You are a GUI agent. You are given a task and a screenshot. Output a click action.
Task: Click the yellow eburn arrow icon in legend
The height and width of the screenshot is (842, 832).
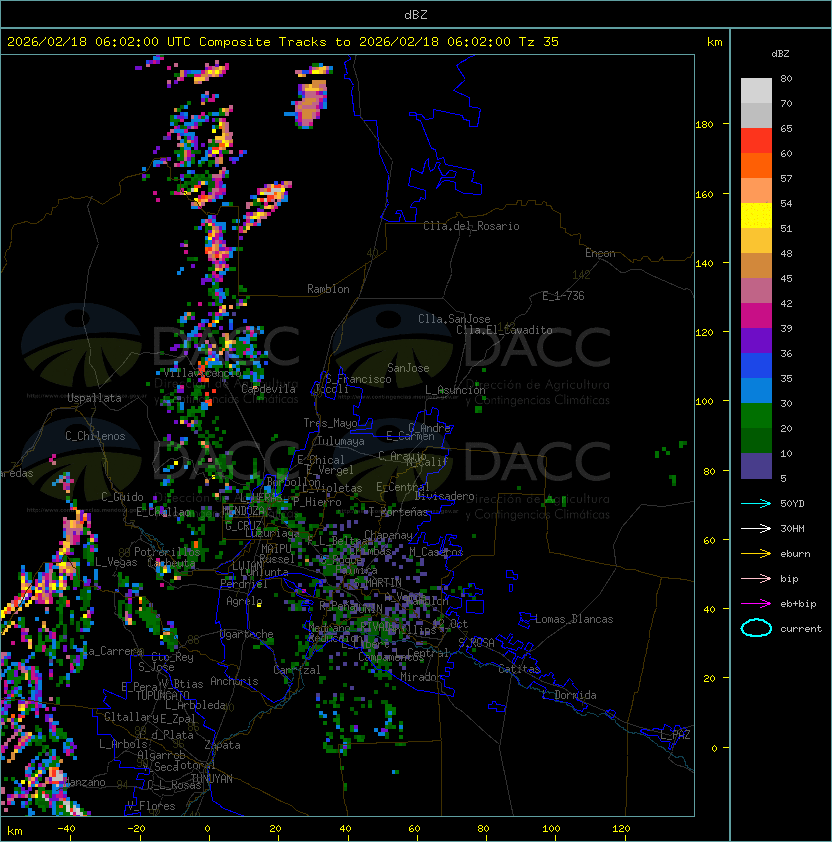coord(756,554)
